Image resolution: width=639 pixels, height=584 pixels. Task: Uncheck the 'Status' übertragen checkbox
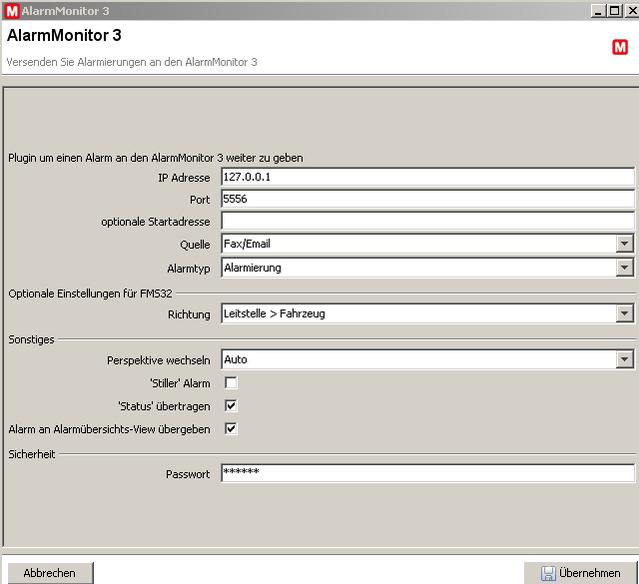pos(231,406)
